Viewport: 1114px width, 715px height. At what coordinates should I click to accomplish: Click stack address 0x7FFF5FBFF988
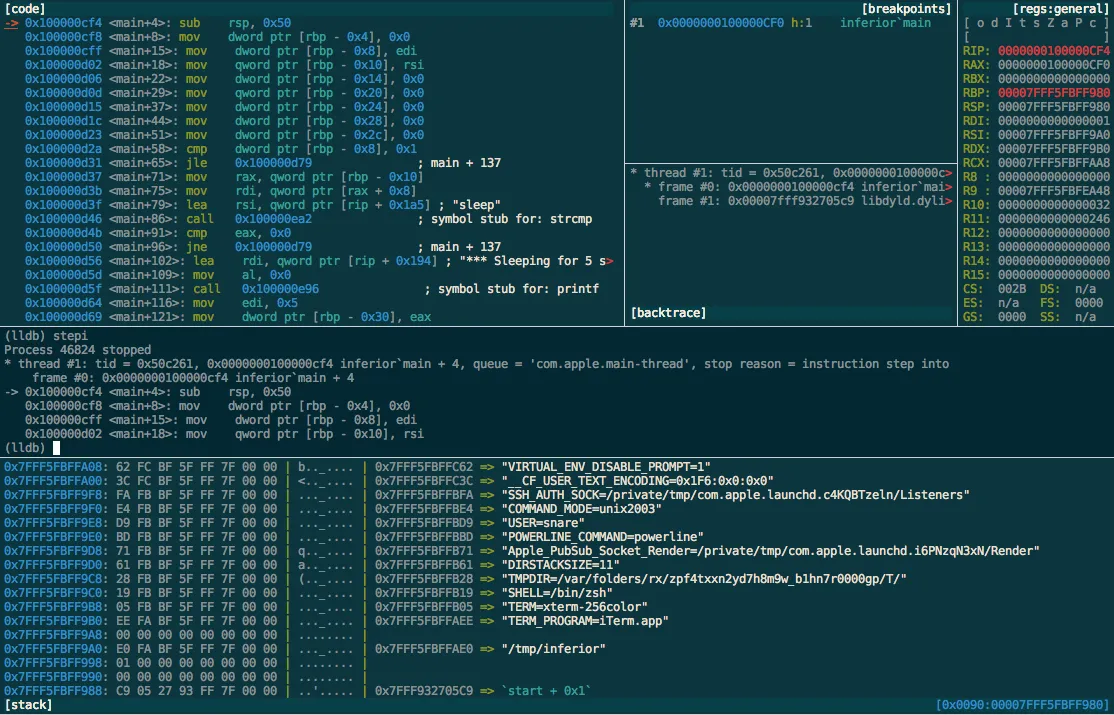(x=56, y=690)
